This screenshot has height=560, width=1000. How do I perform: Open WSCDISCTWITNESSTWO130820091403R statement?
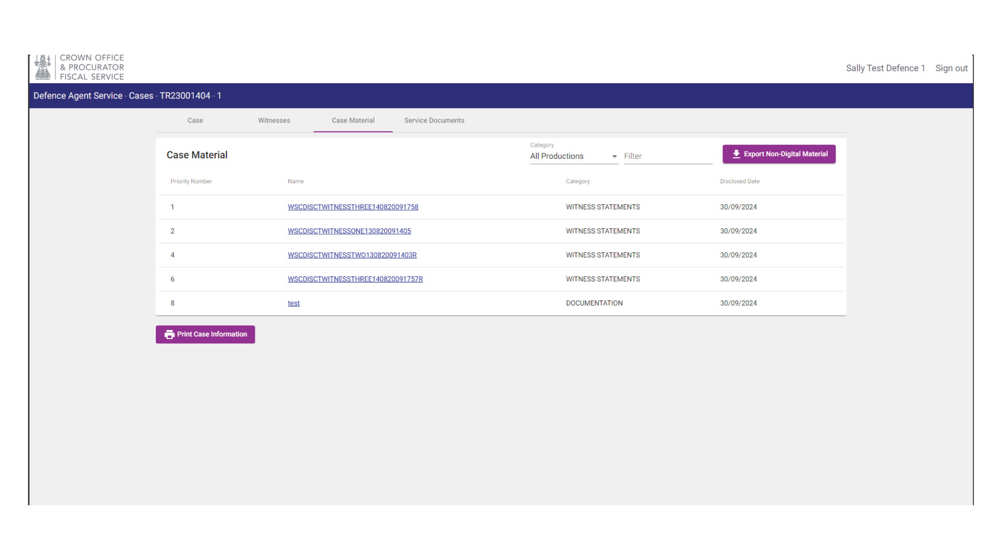352,255
